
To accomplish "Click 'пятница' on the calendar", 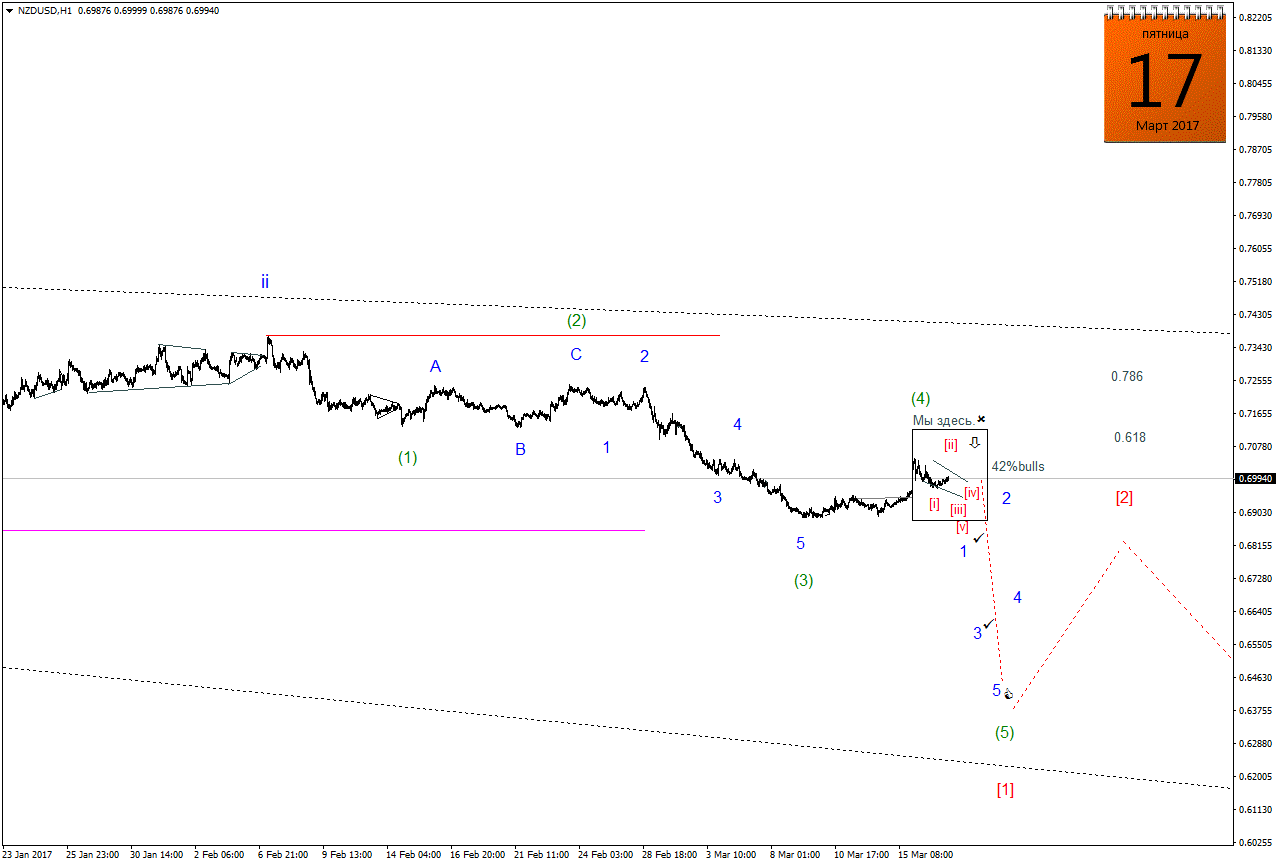I will click(x=1165, y=33).
